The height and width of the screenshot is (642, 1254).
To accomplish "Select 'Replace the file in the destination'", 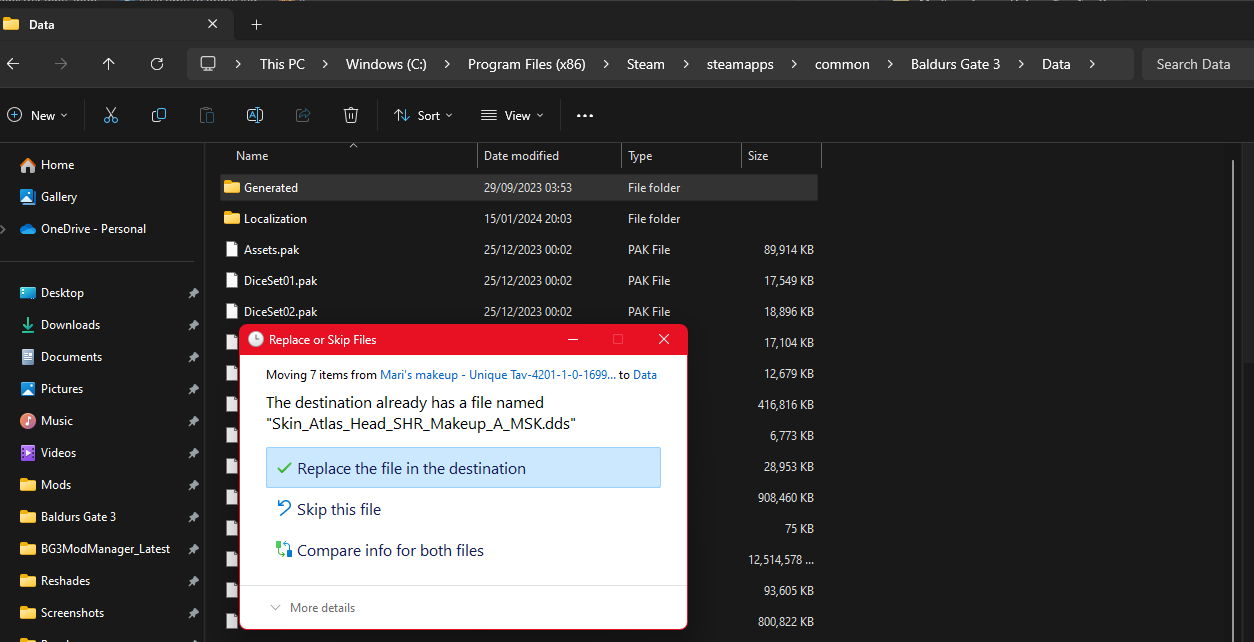I will 463,467.
